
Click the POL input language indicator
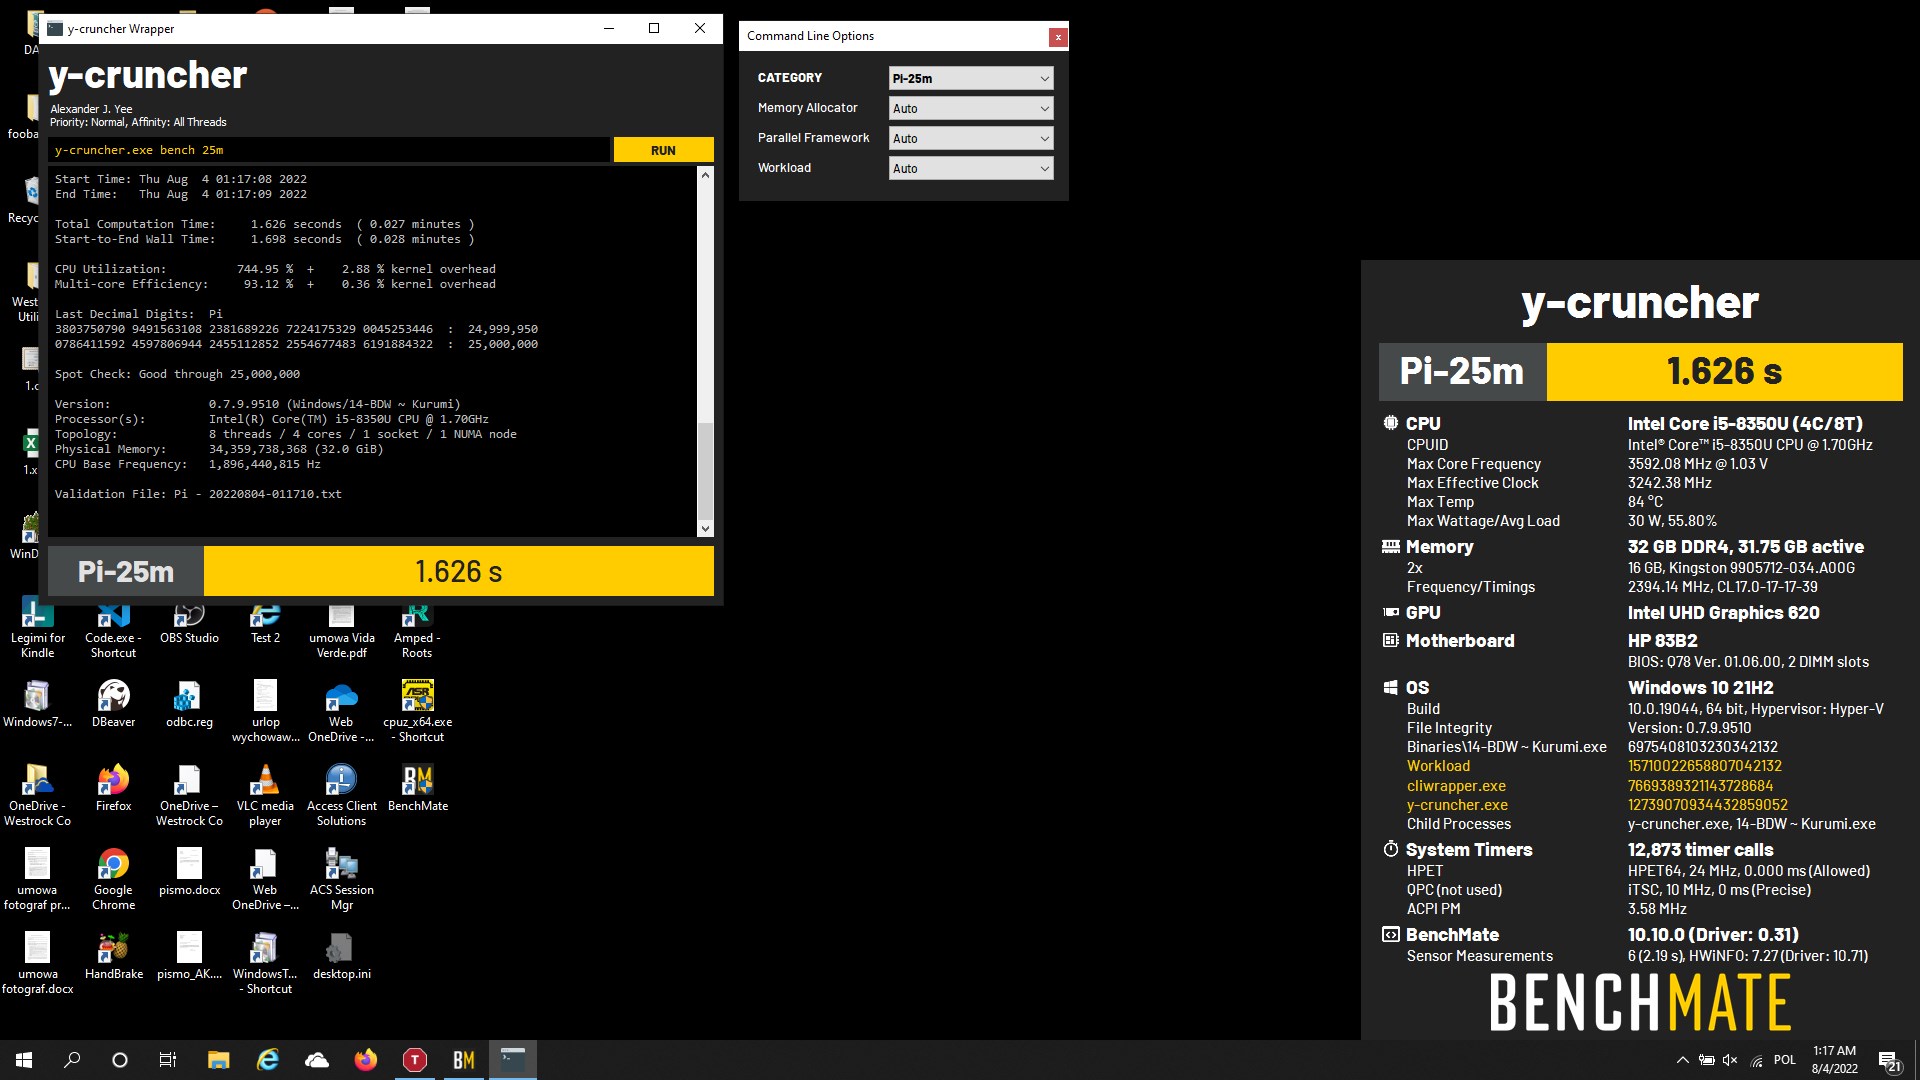[1785, 1060]
